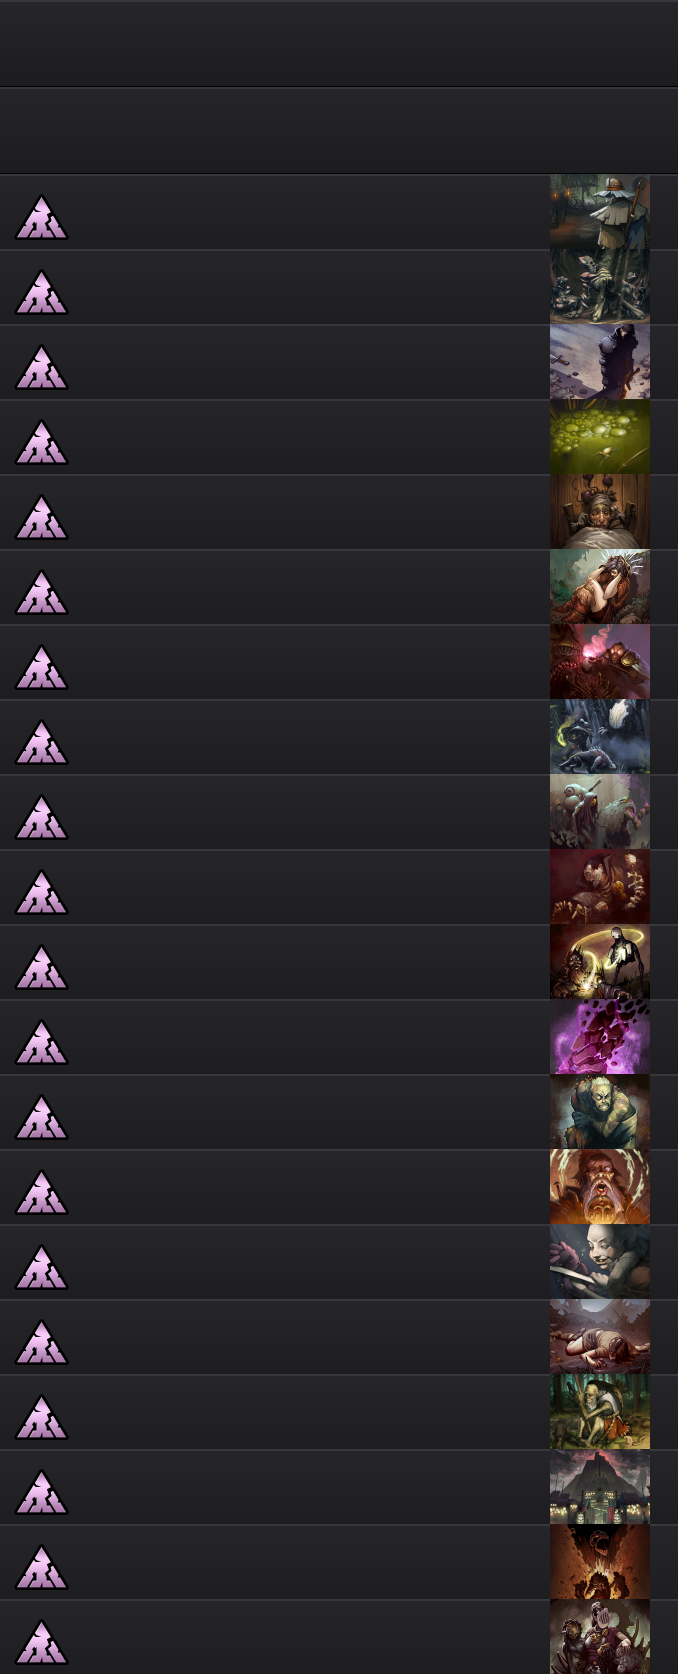Viewport: 678px width, 1674px height.
Task: Open the fallen body on ground thumbnail
Action: (x=600, y=1337)
